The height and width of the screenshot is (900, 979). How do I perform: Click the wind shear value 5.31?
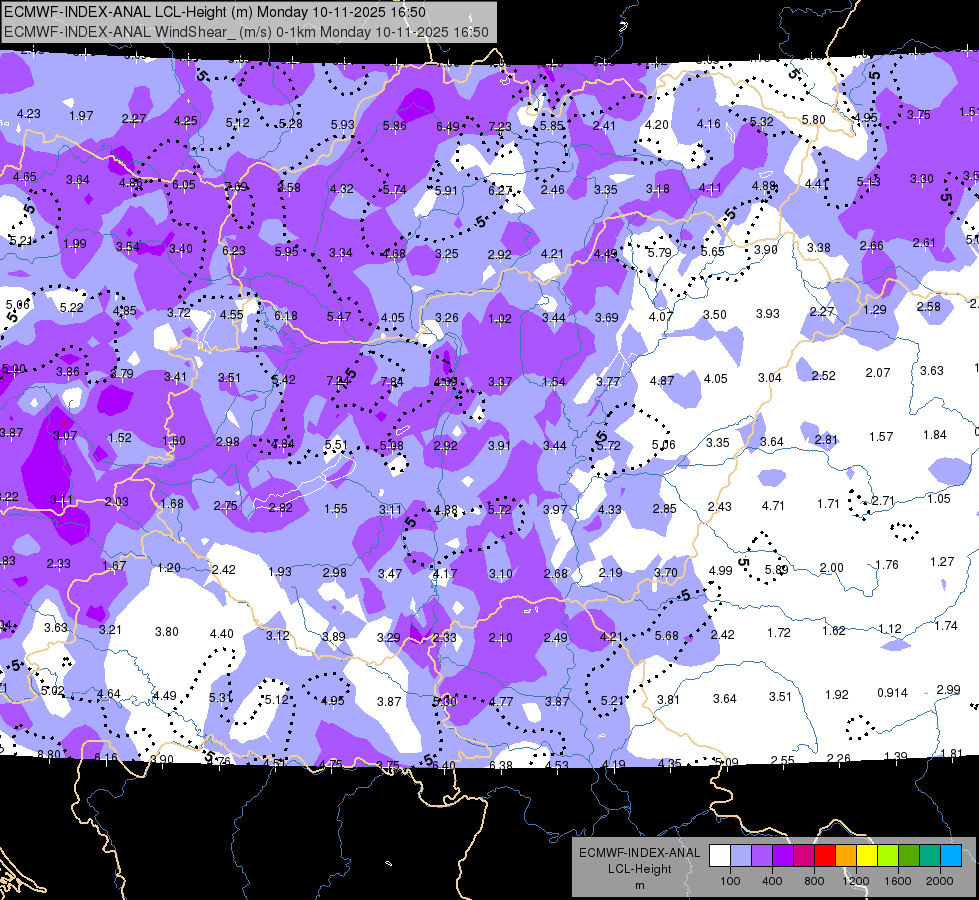coord(220,698)
